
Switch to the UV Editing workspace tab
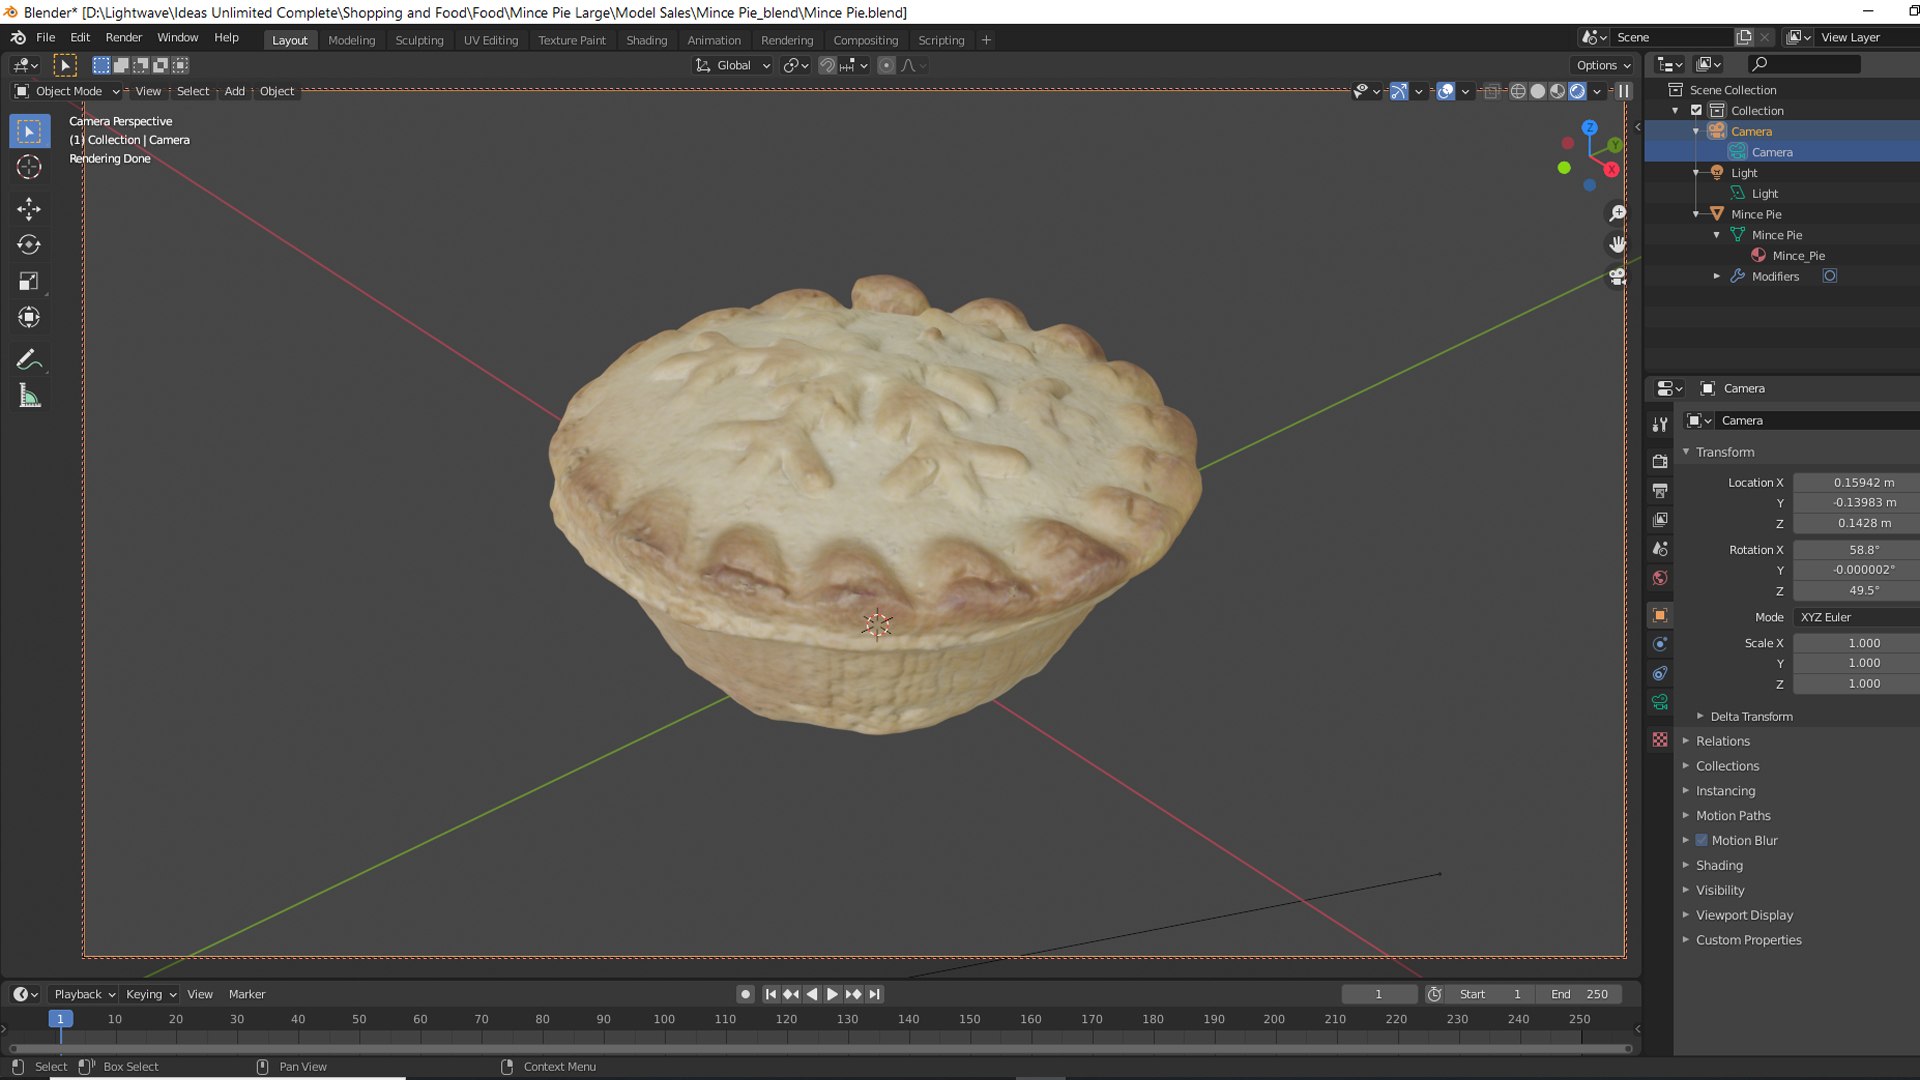pyautogui.click(x=490, y=40)
